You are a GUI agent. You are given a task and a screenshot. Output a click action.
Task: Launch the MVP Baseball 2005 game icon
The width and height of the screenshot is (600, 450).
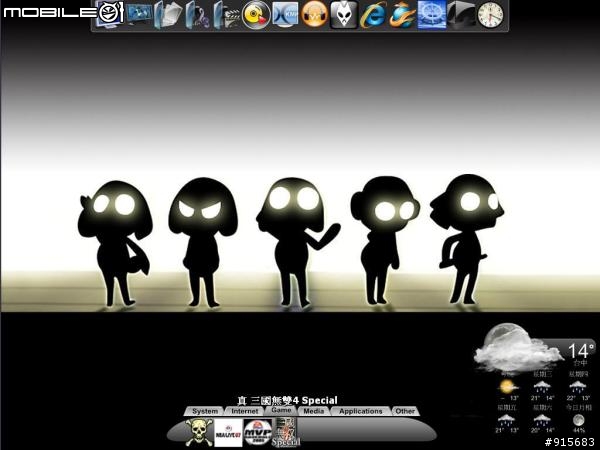(258, 432)
